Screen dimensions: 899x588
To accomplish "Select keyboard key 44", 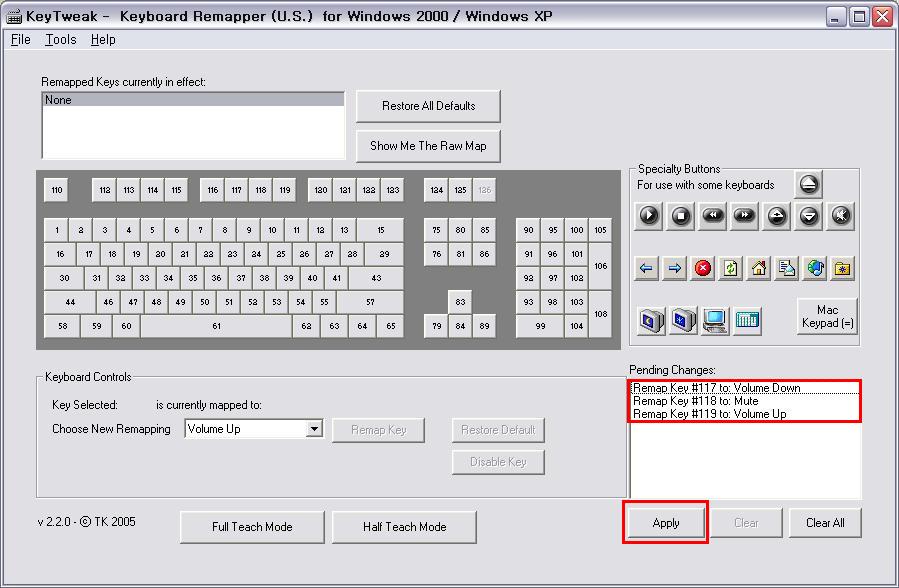I will [x=70, y=302].
